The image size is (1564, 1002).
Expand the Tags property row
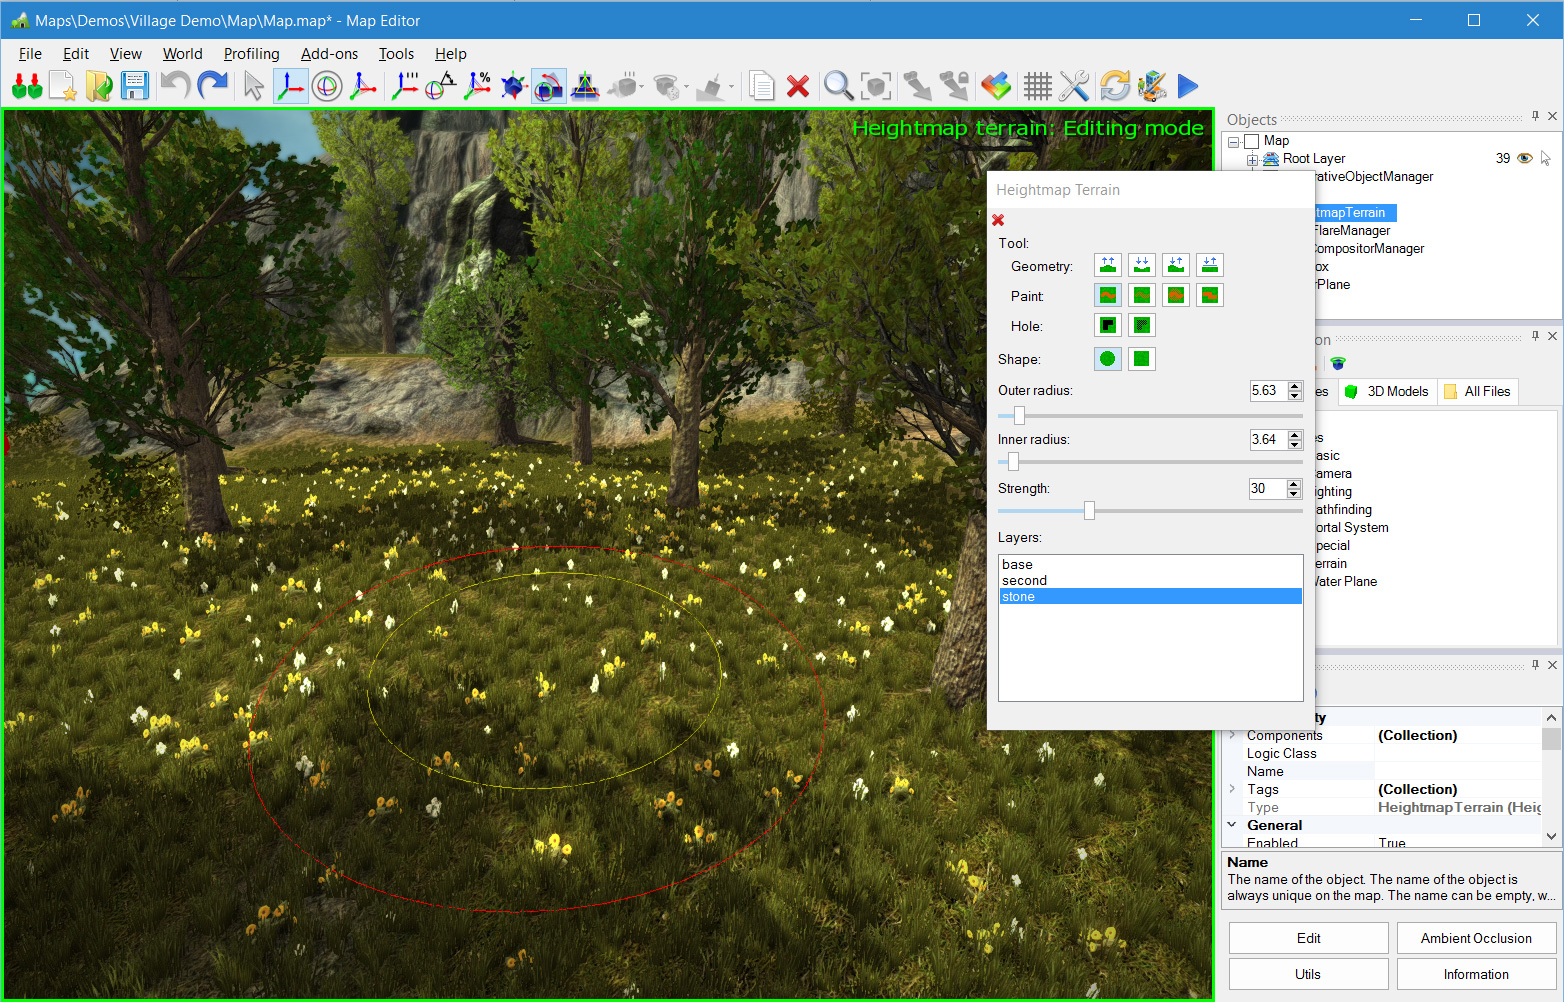pyautogui.click(x=1233, y=789)
